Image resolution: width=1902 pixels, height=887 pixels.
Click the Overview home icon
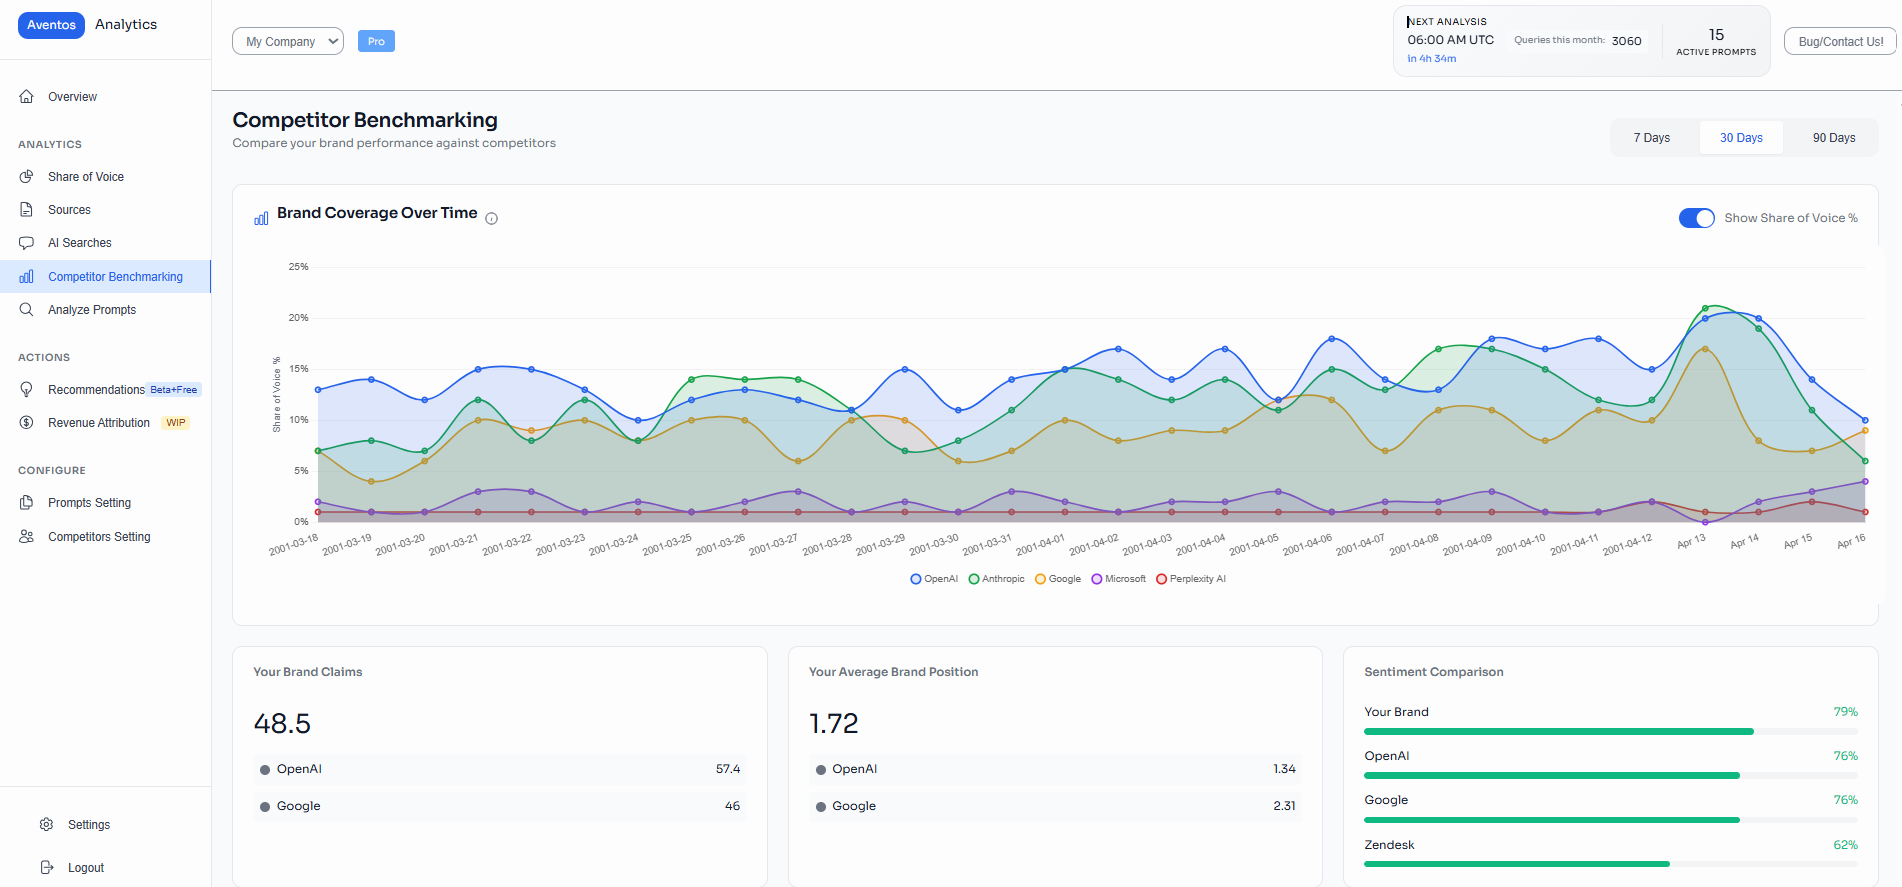[x=27, y=97]
